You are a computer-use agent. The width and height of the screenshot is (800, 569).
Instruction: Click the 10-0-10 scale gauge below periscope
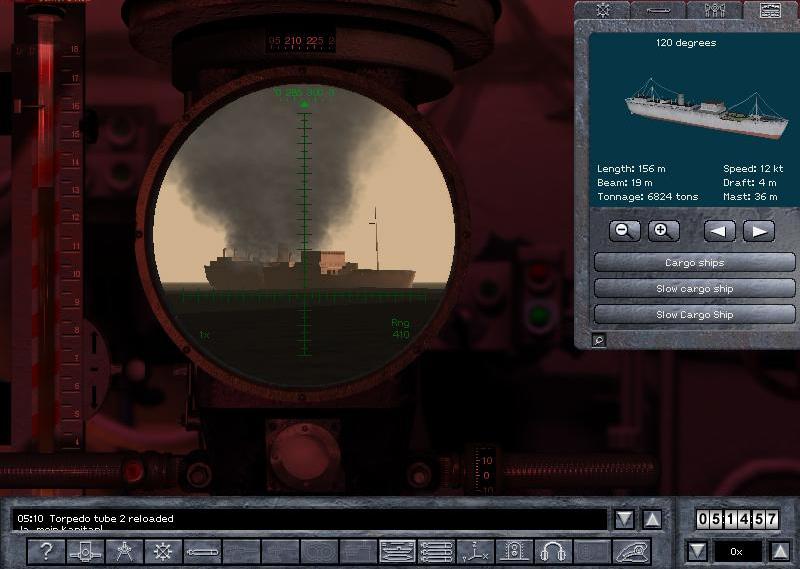(485, 472)
